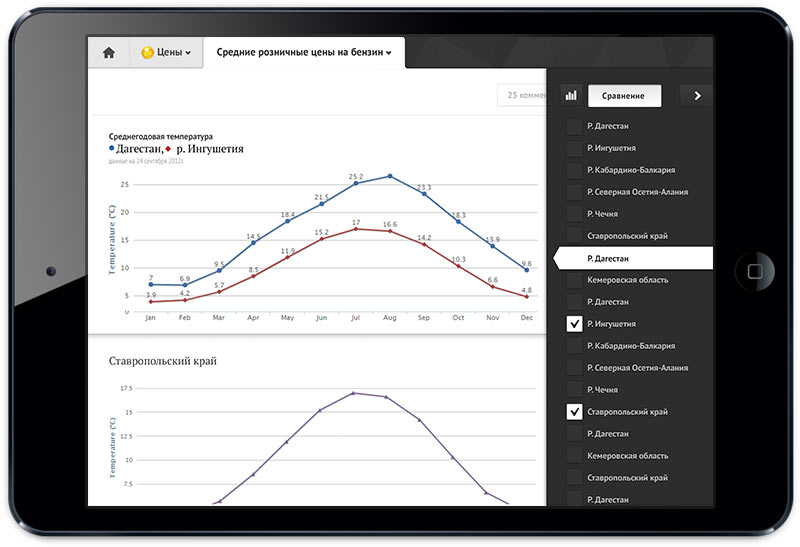
Task: Click the 25 comments box above the chart
Action: [x=523, y=96]
